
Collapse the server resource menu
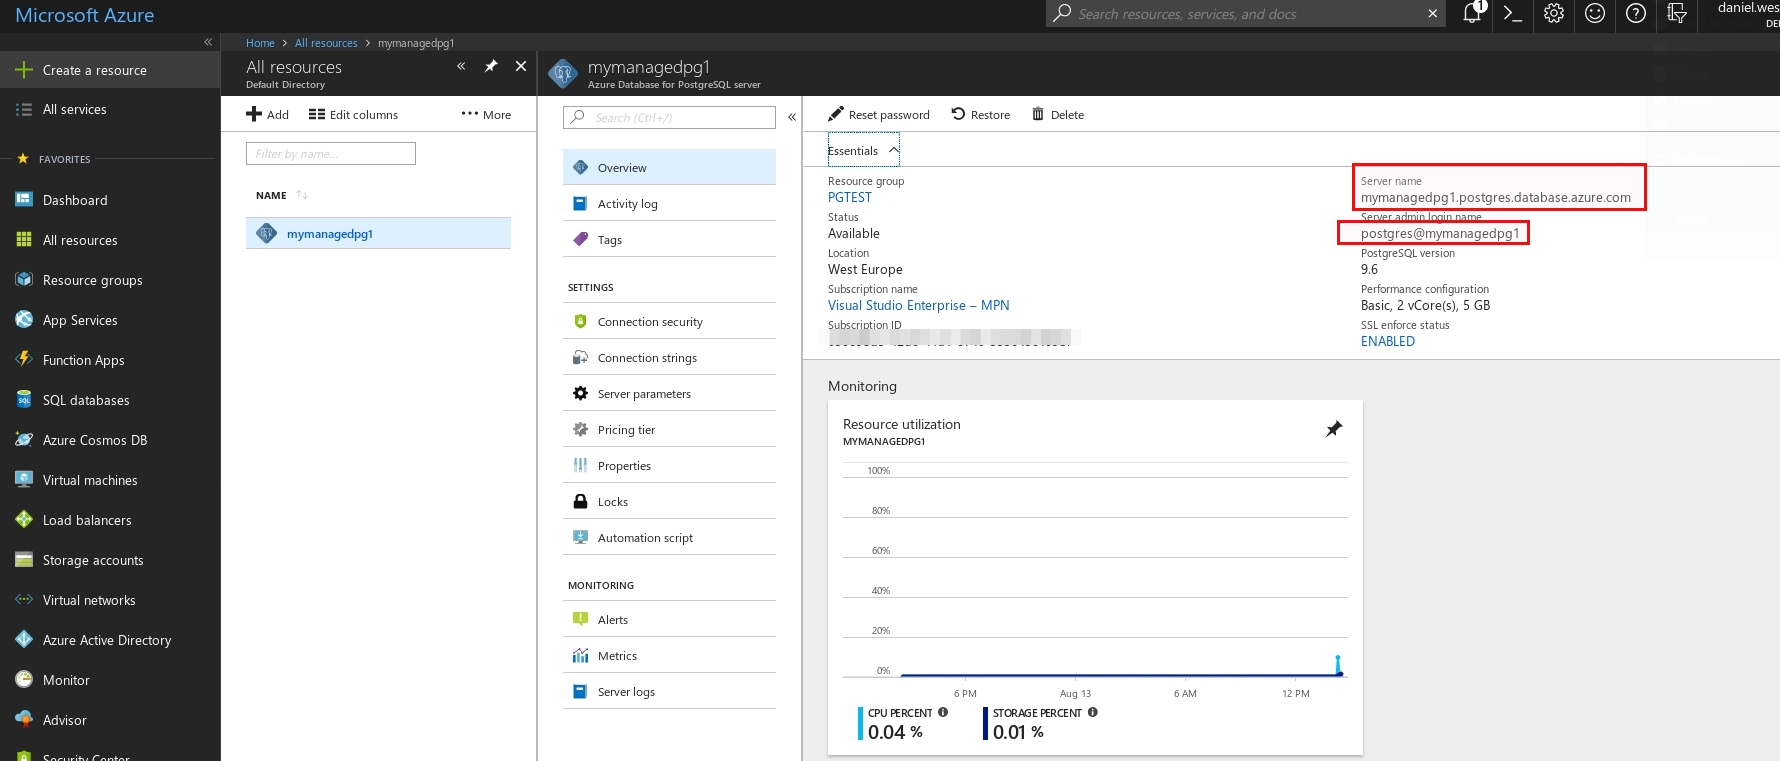point(792,117)
